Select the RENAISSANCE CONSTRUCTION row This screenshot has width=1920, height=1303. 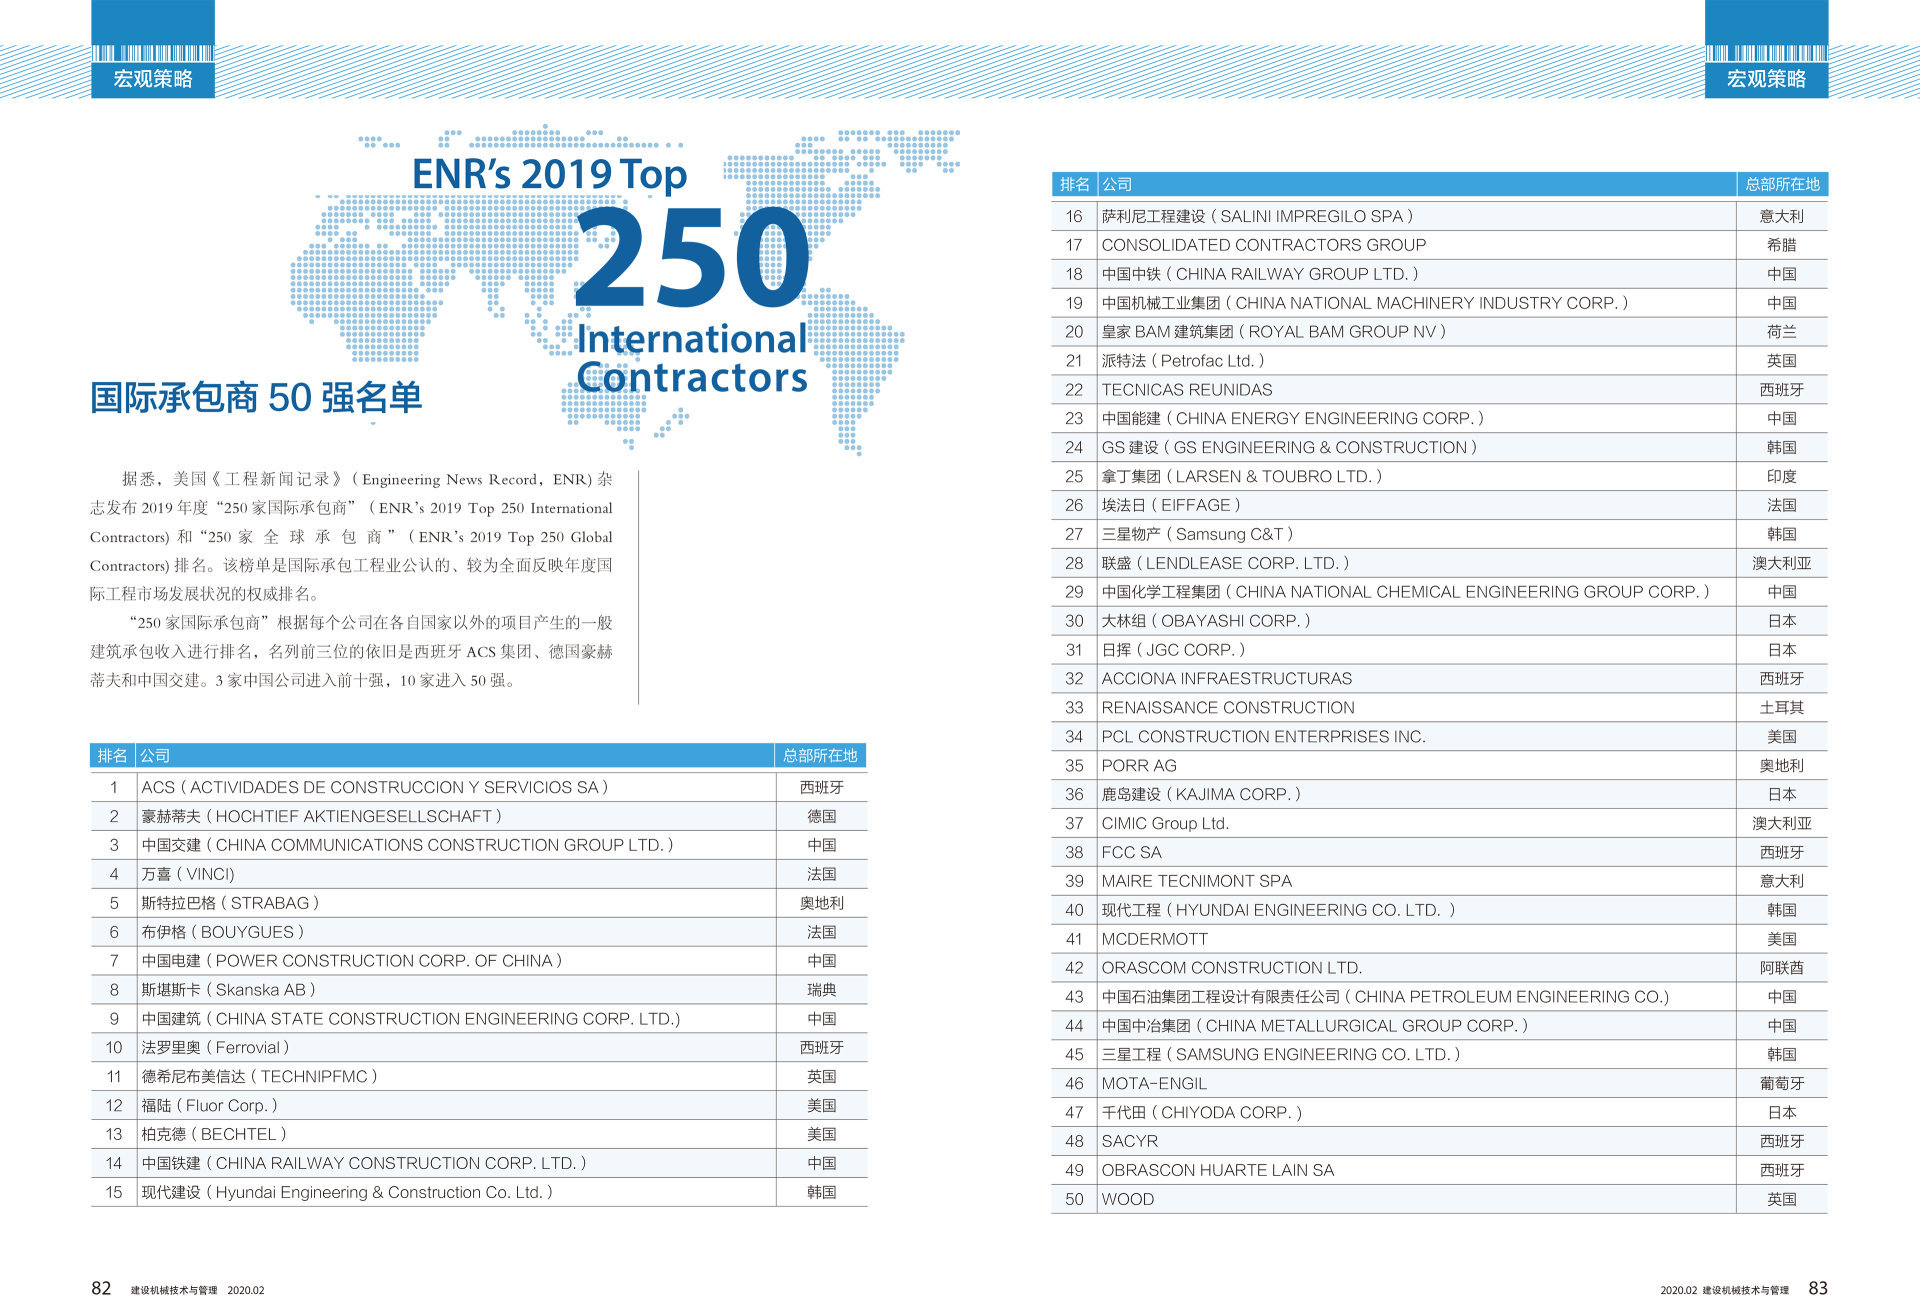tap(1439, 708)
